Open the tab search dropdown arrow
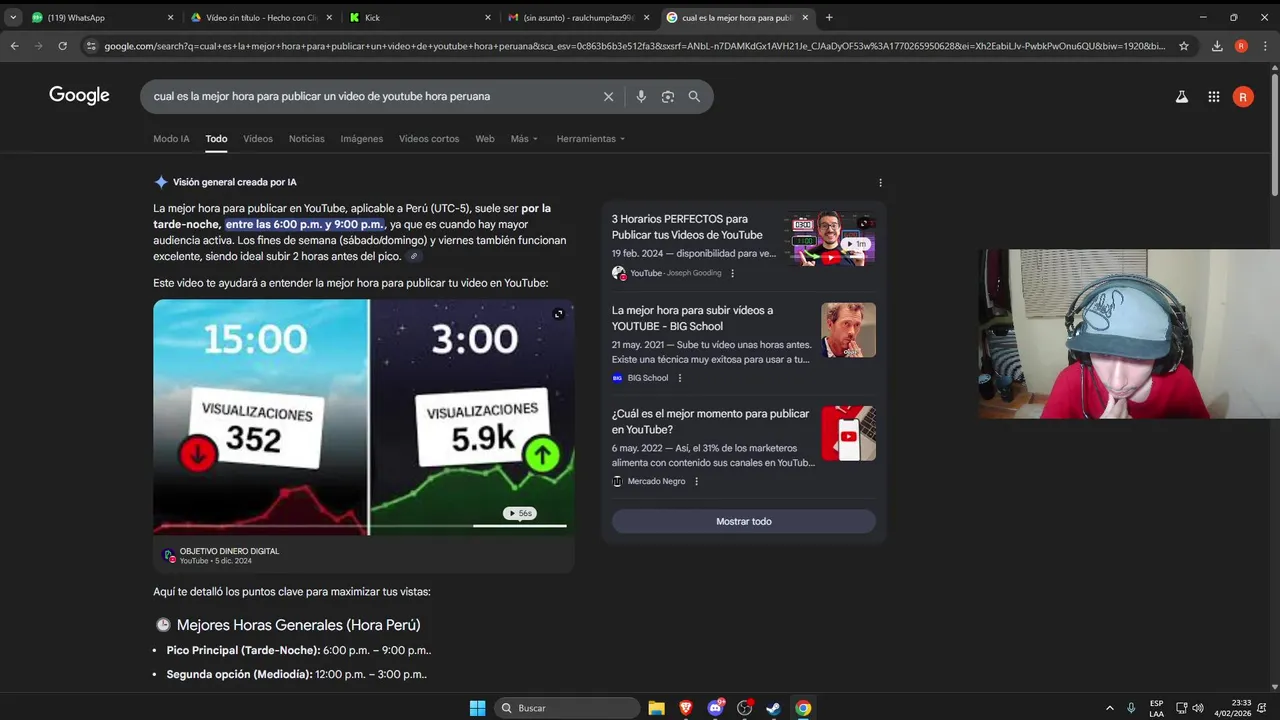The width and height of the screenshot is (1280, 720). (13, 17)
